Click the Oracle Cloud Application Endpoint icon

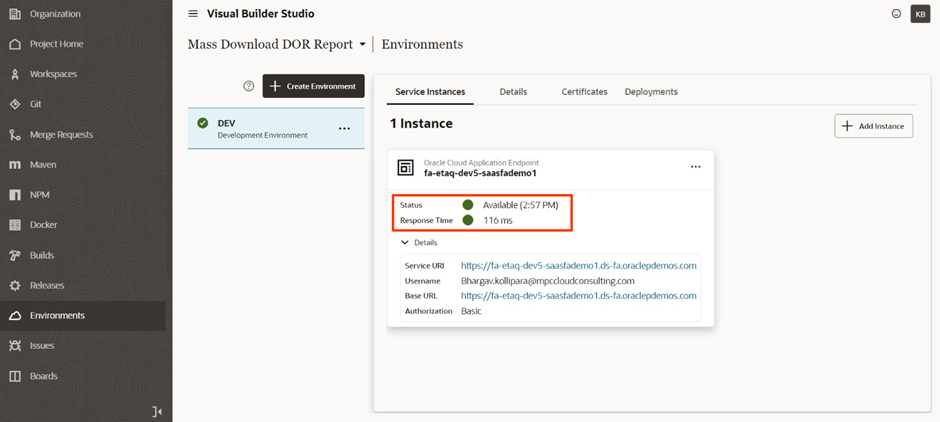tap(406, 168)
